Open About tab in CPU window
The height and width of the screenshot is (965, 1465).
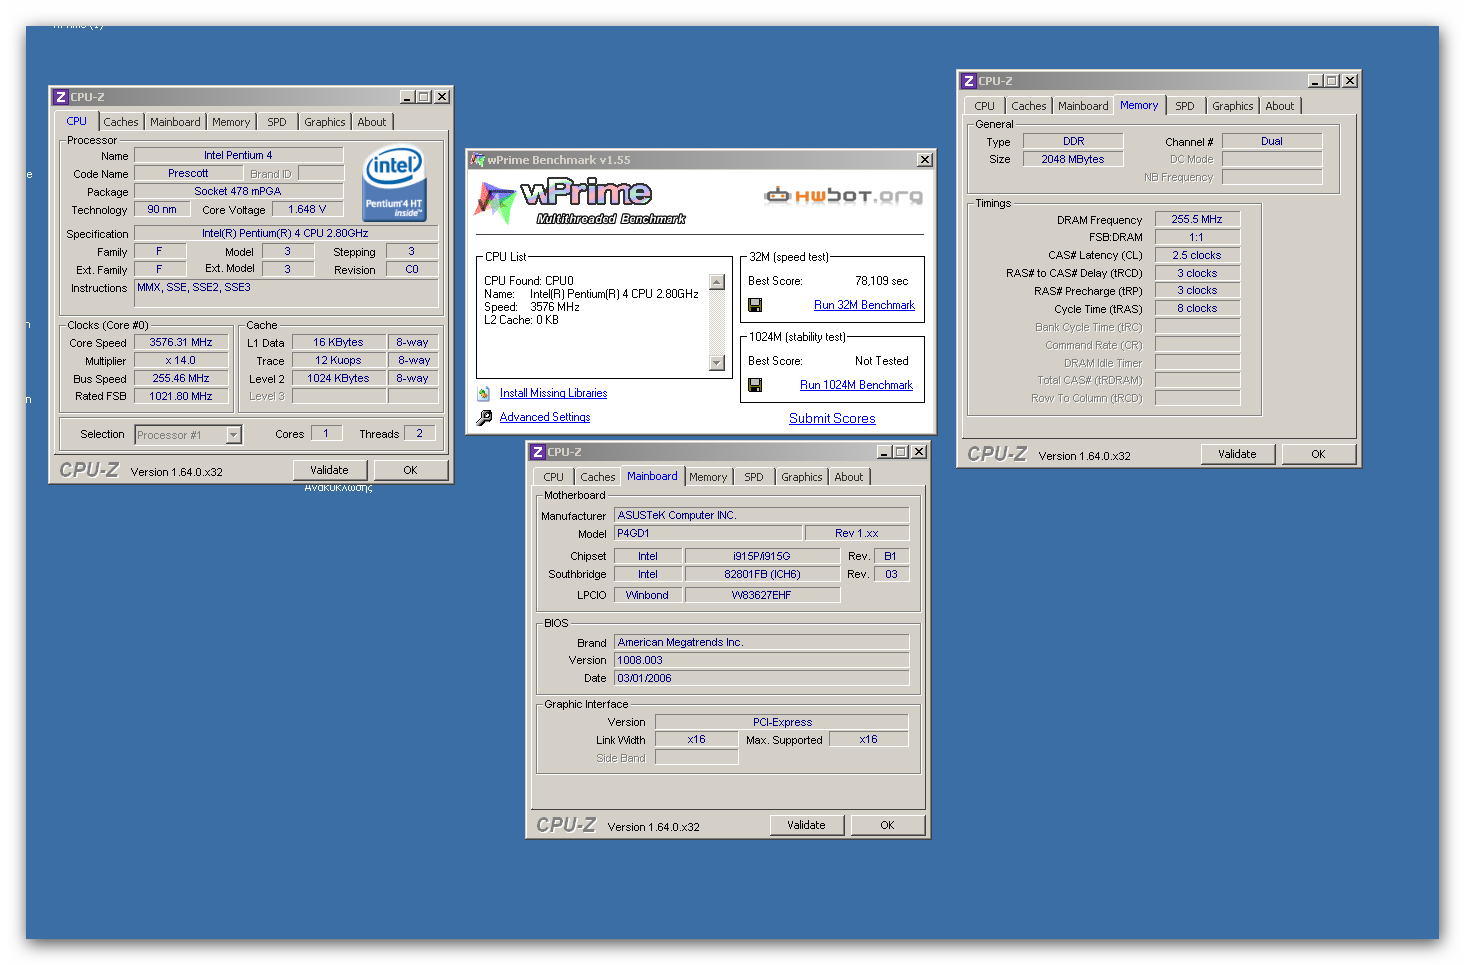click(372, 122)
